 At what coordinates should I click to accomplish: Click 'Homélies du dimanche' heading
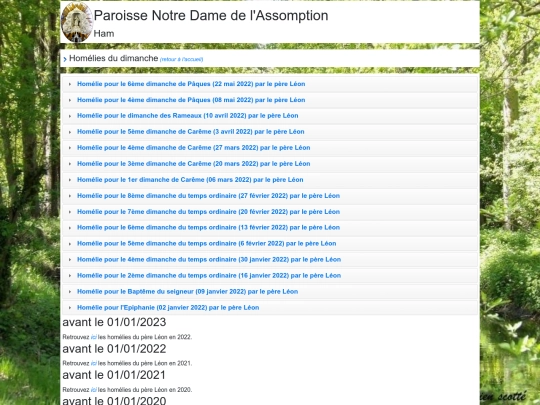coord(114,58)
